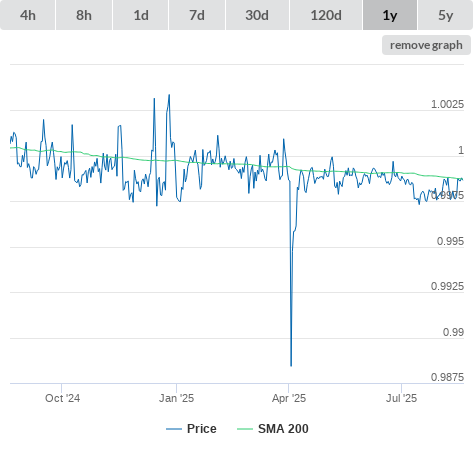The image size is (474, 455).
Task: Click the green SMA 200 legend swatch
Action: (245, 429)
